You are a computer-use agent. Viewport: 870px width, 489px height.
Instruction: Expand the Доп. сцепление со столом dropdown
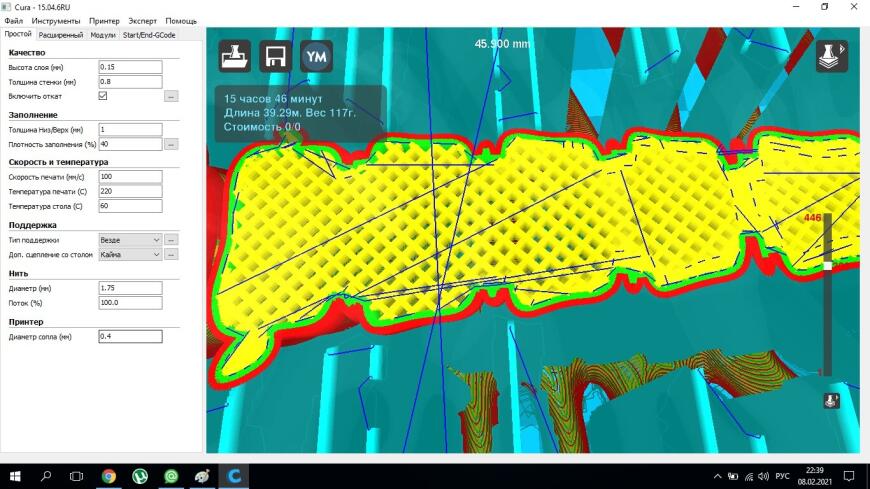pyautogui.click(x=130, y=254)
